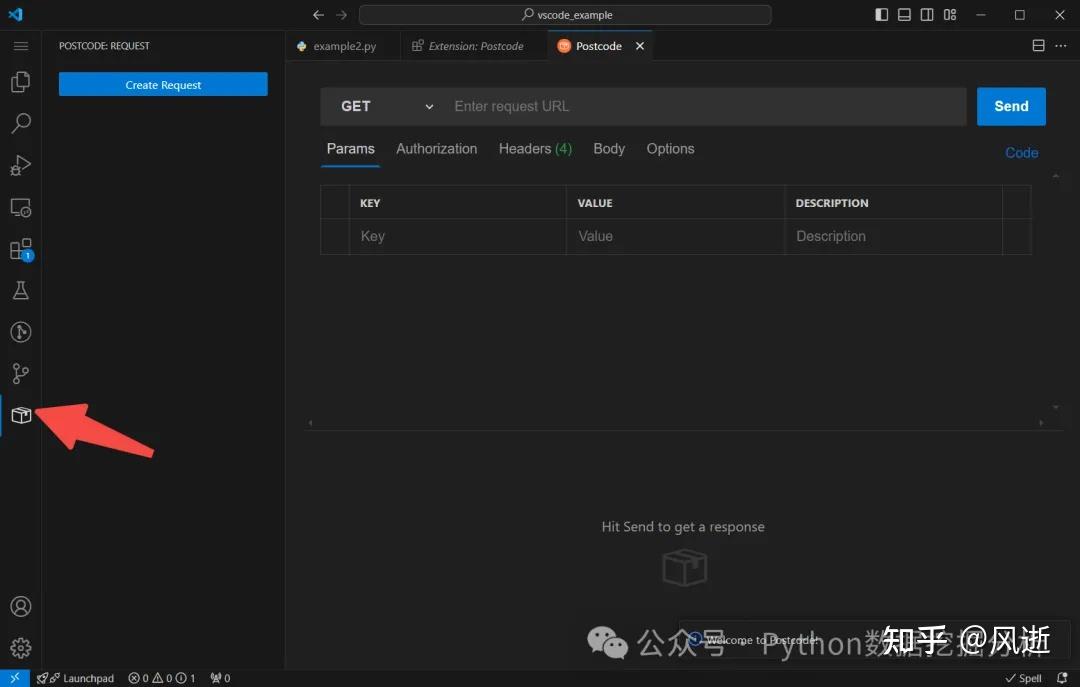Focus the Key parameter cell

[457, 236]
